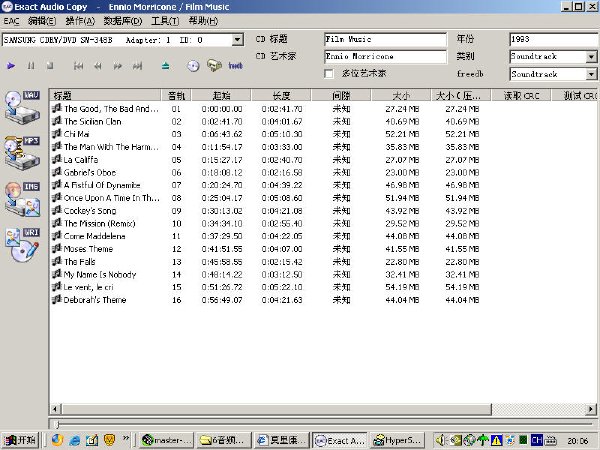Skip to the next track button
Viewport: 600px width, 450px height.
[137, 66]
